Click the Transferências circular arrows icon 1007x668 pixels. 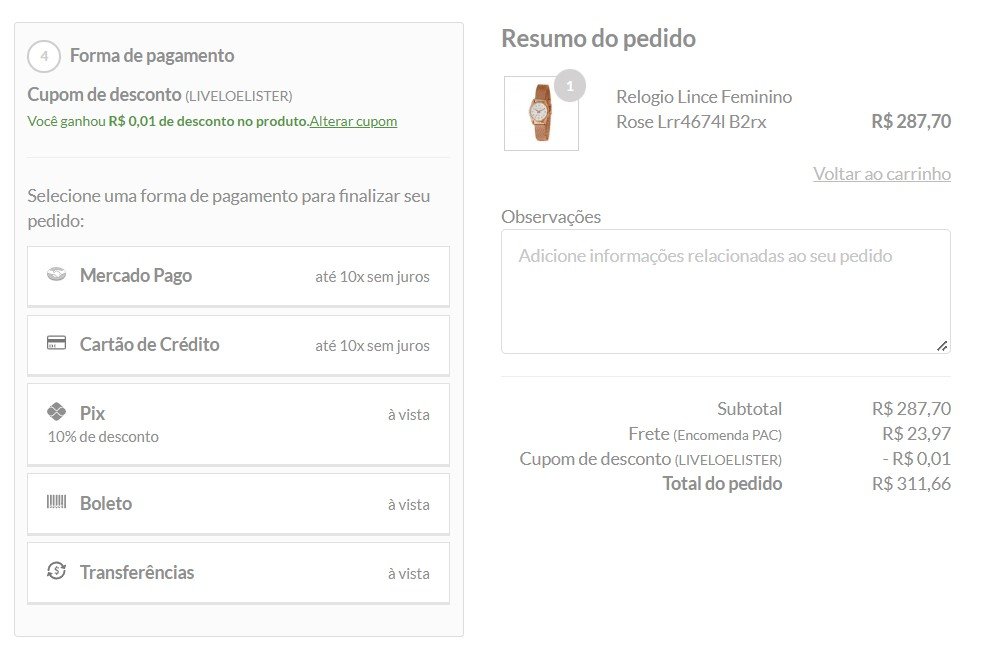(57, 570)
